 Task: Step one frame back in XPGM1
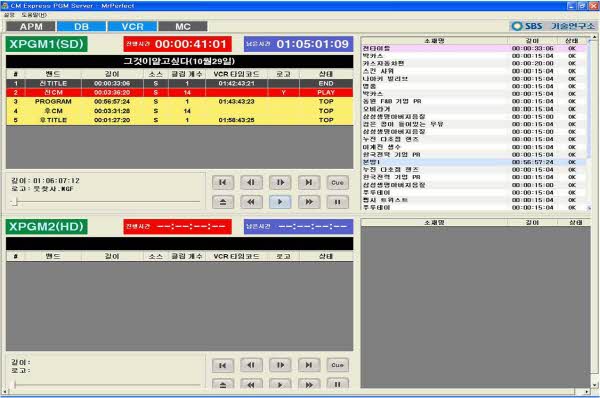[x=251, y=183]
